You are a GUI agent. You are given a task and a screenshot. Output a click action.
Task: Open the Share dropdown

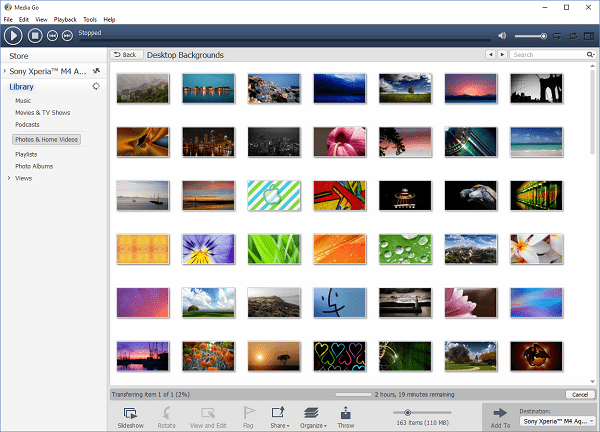click(x=278, y=414)
